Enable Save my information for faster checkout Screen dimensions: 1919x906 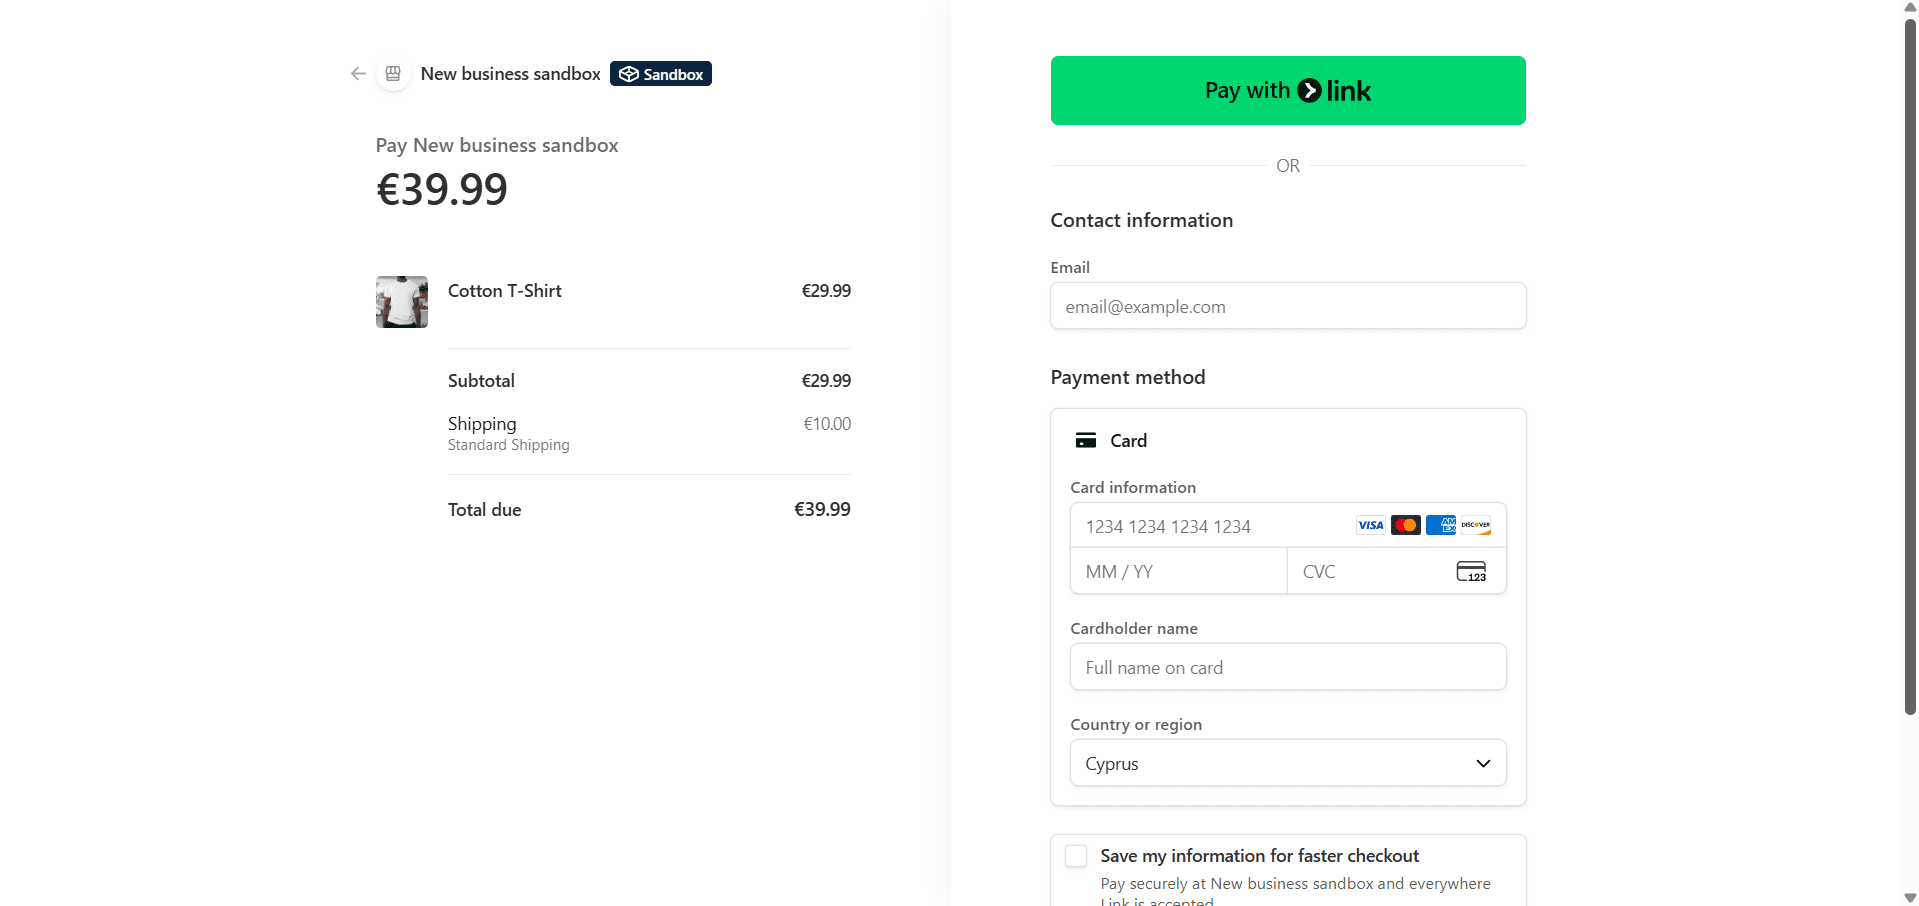pyautogui.click(x=1075, y=856)
